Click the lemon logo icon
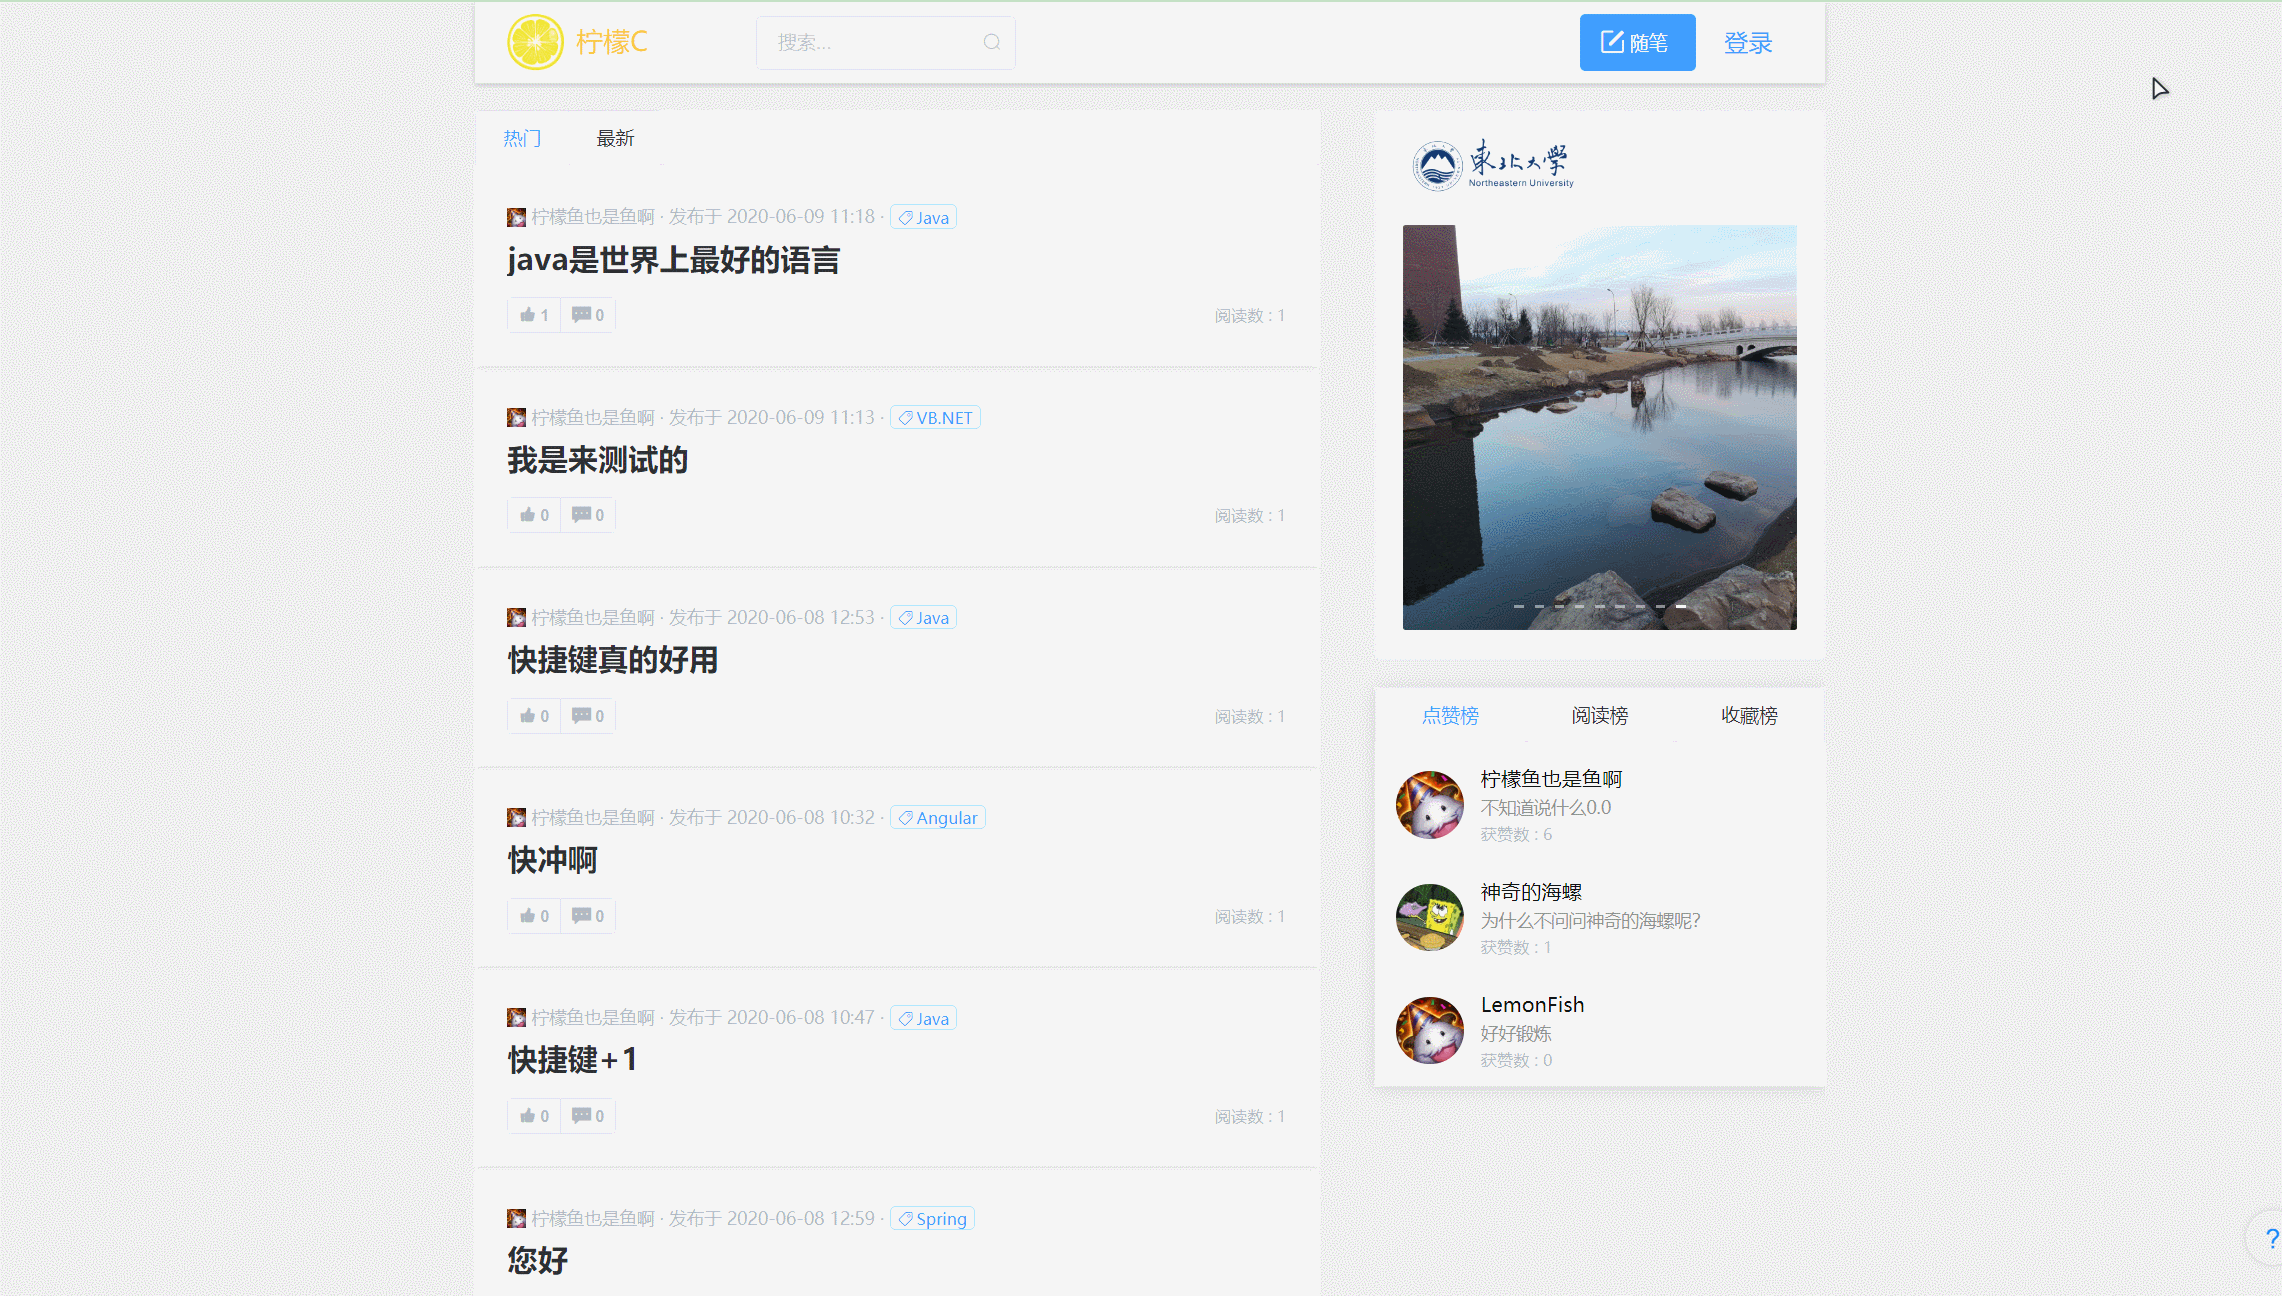 point(536,42)
